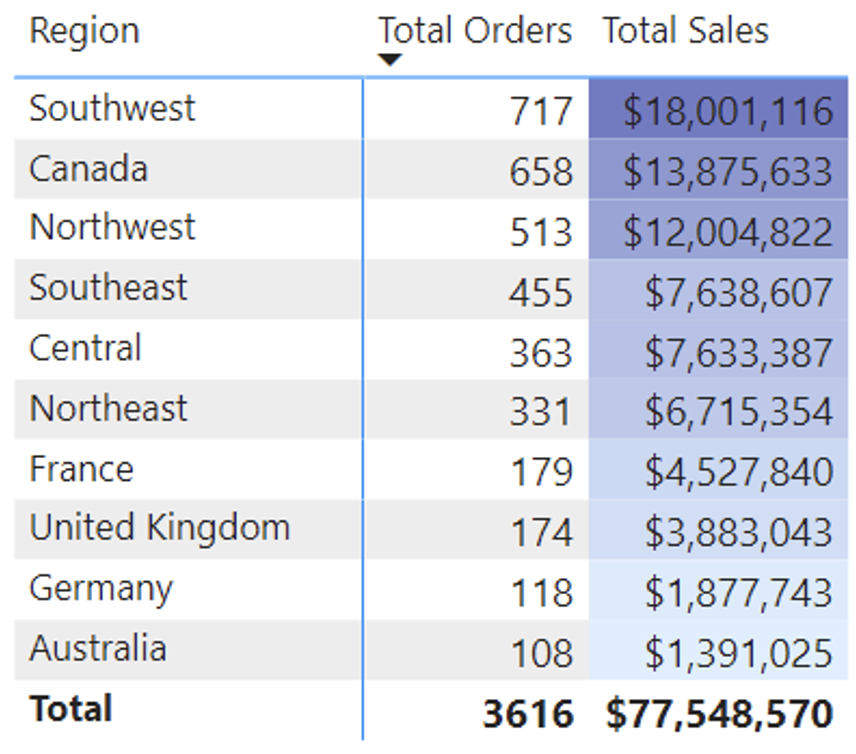Click the $77,548,570 grand total

point(720,713)
